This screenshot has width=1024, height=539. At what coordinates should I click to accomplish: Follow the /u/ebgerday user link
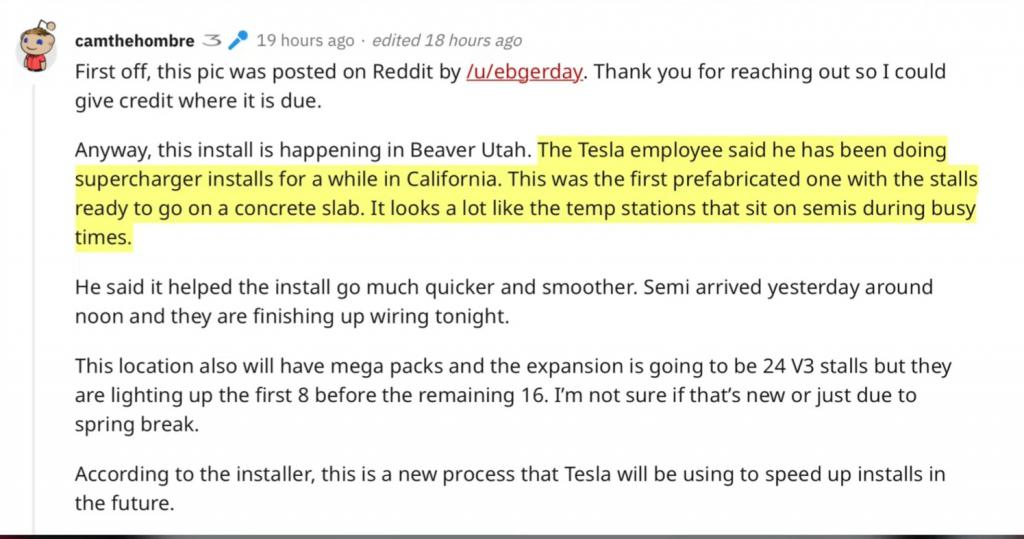(524, 71)
